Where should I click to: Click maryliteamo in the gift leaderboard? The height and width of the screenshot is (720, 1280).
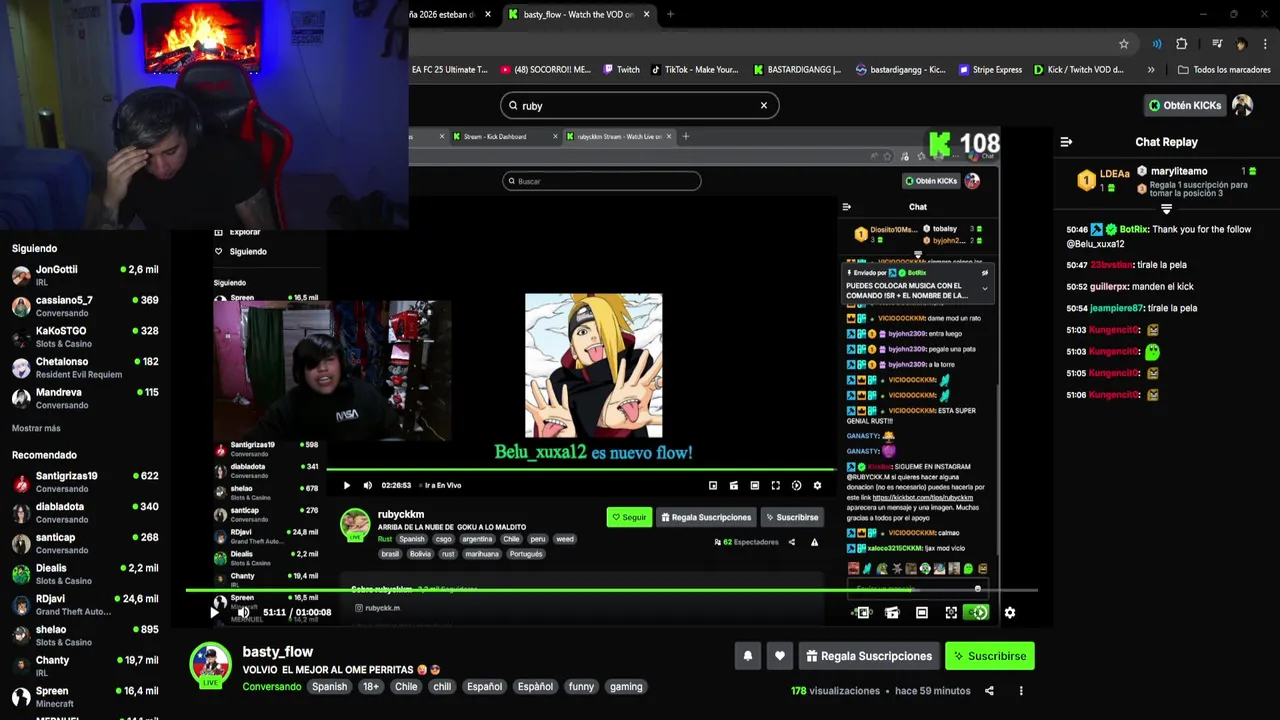(x=1179, y=171)
